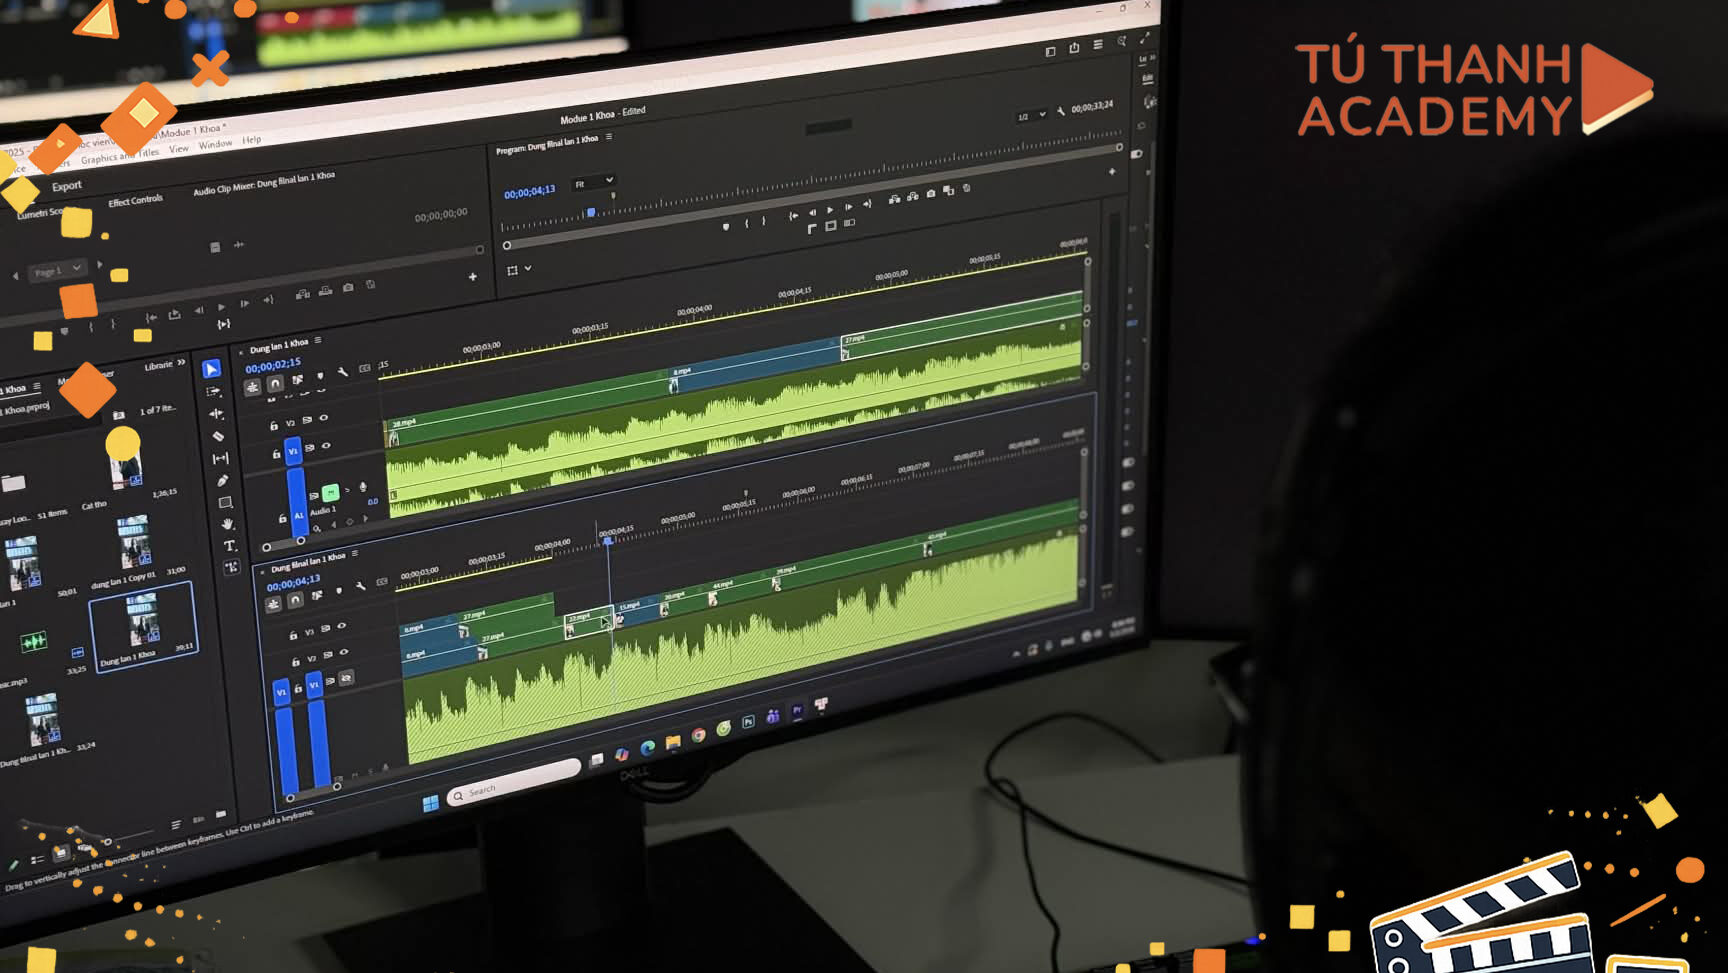
Task: Open Program monitor wrench settings
Action: point(1061,112)
